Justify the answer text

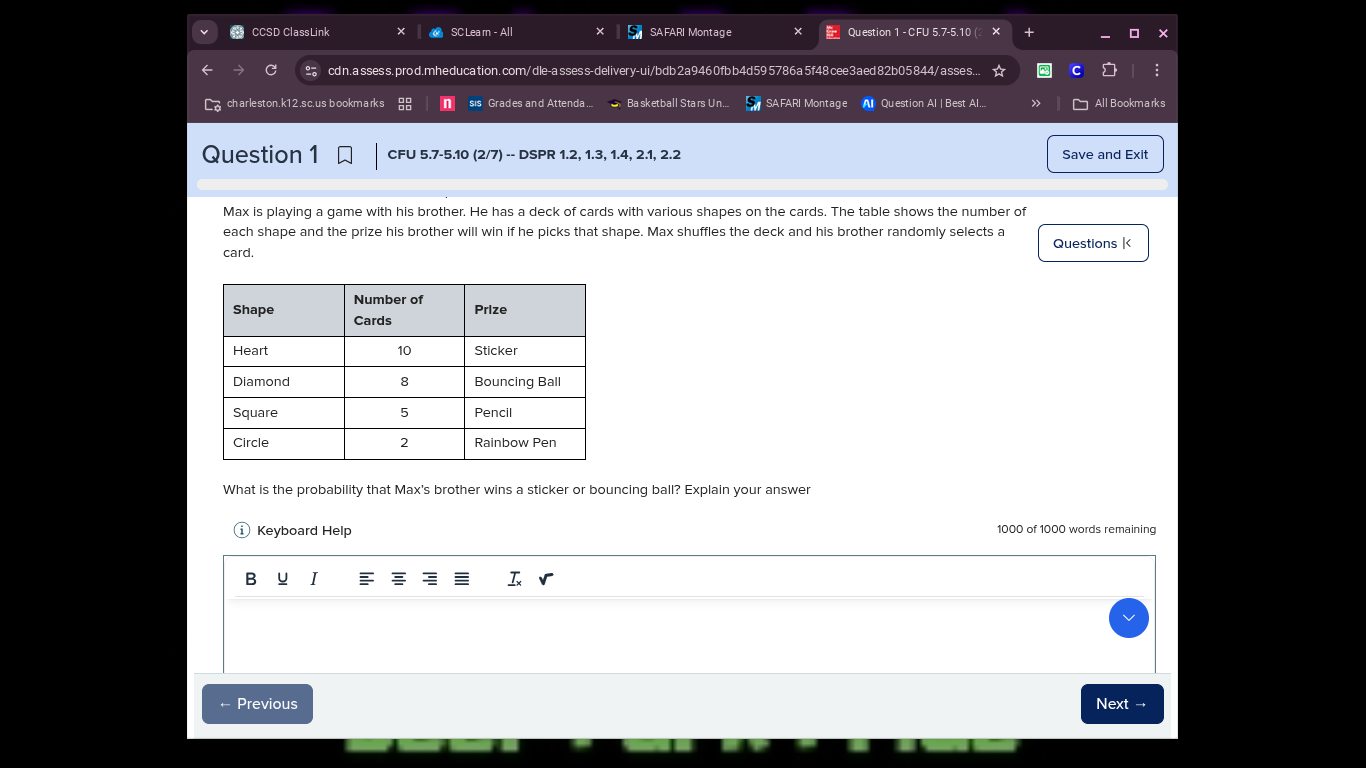click(462, 579)
